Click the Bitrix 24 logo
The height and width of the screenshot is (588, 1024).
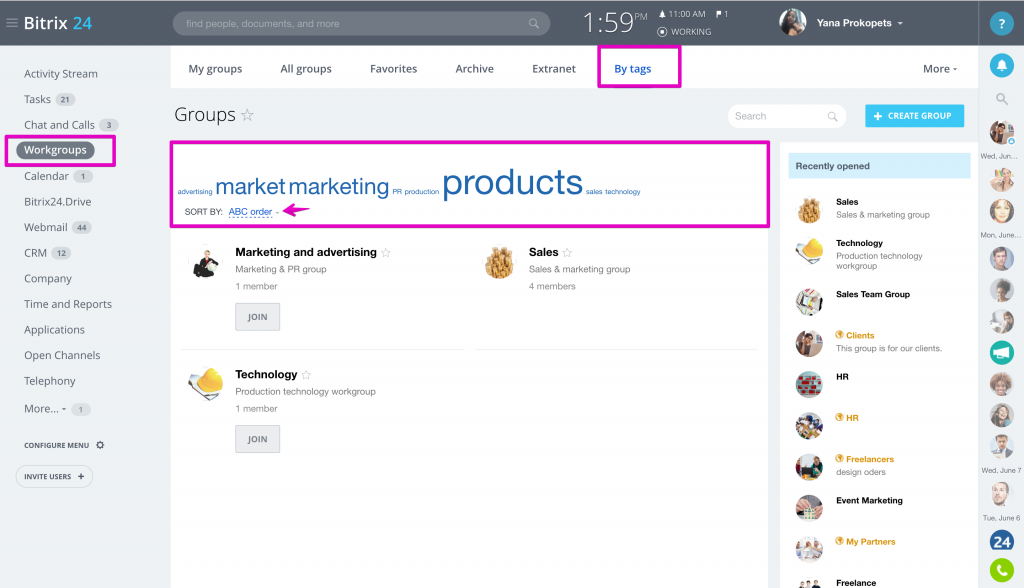[x=57, y=23]
